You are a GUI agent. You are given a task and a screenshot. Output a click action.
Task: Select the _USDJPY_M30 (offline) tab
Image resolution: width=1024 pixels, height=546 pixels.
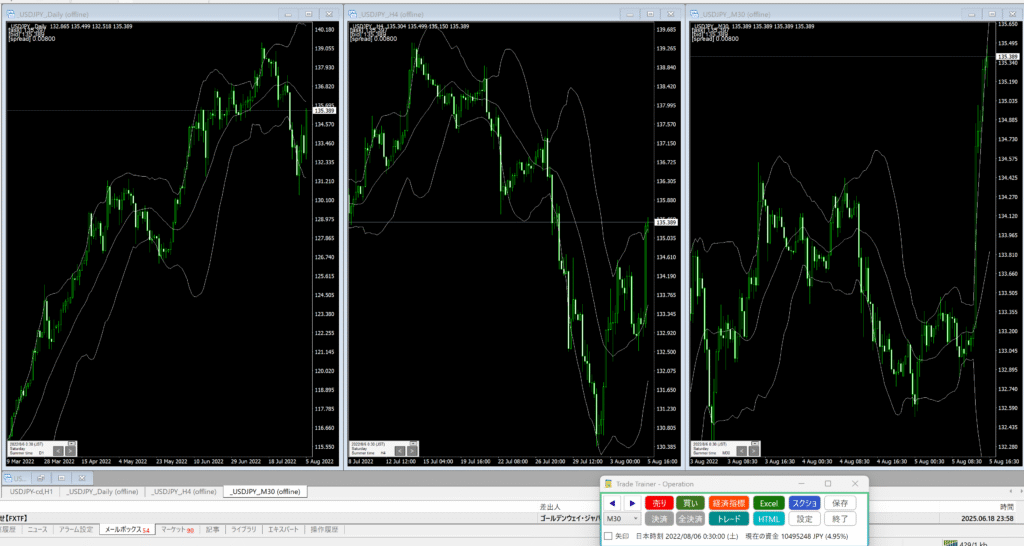(x=264, y=491)
